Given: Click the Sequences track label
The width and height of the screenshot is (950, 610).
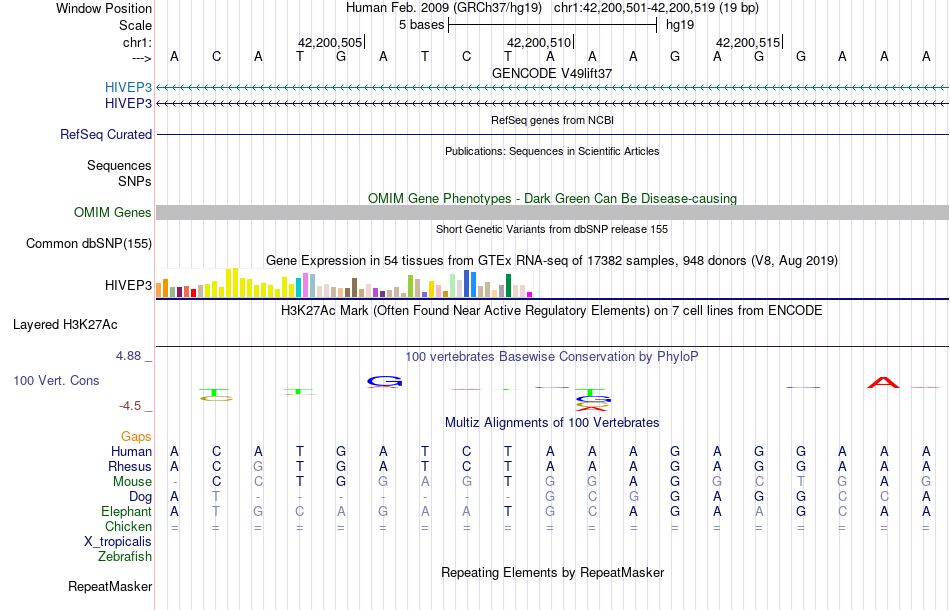Looking at the screenshot, I should click(x=119, y=165).
